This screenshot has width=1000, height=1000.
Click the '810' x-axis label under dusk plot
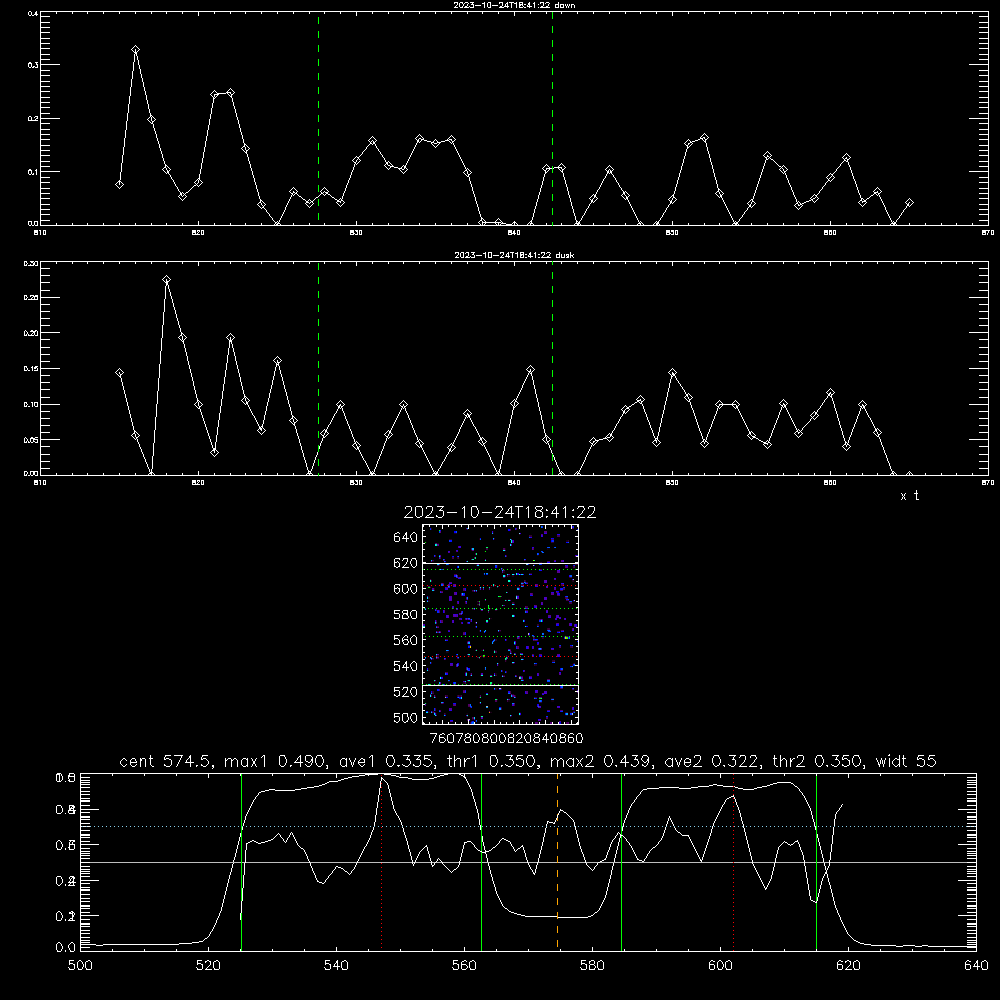[40, 483]
